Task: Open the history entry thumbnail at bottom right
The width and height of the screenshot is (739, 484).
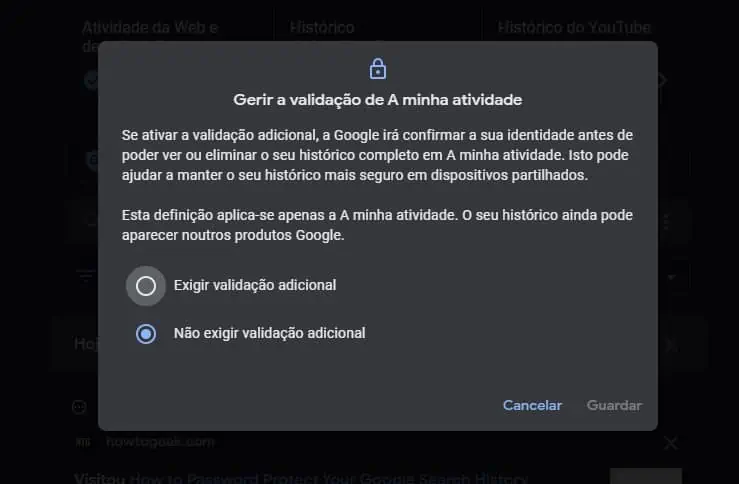Action: pyautogui.click(x=646, y=476)
